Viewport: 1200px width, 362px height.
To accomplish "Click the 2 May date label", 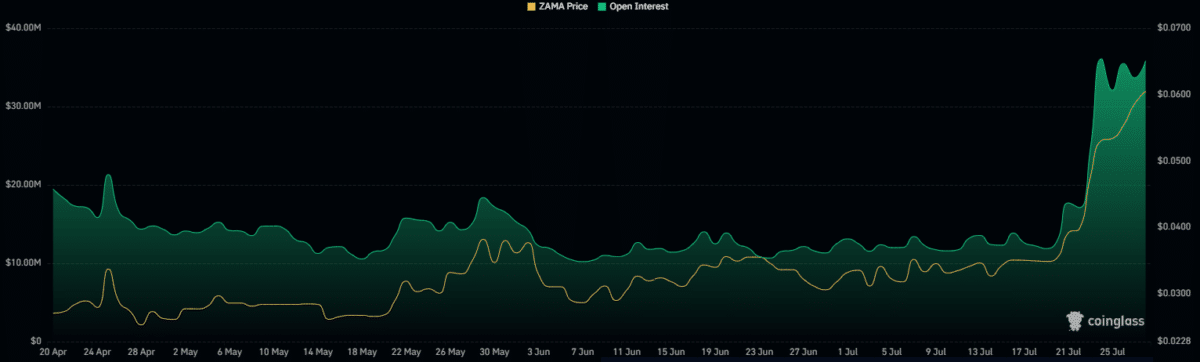I will [185, 352].
